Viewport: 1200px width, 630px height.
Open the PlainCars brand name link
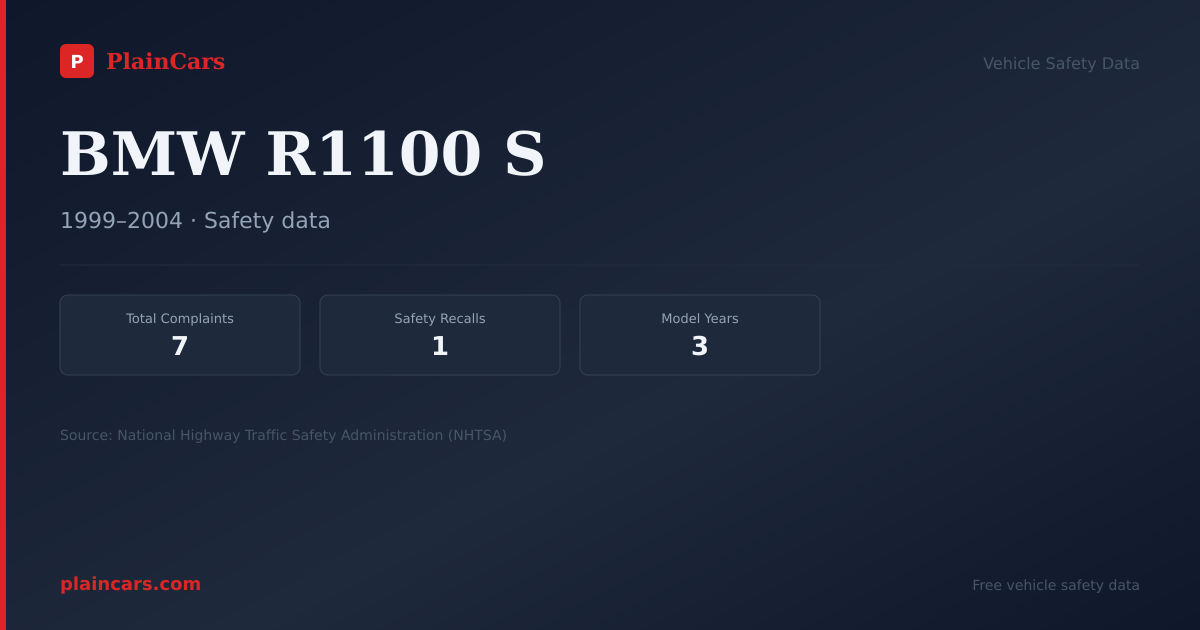pos(165,62)
